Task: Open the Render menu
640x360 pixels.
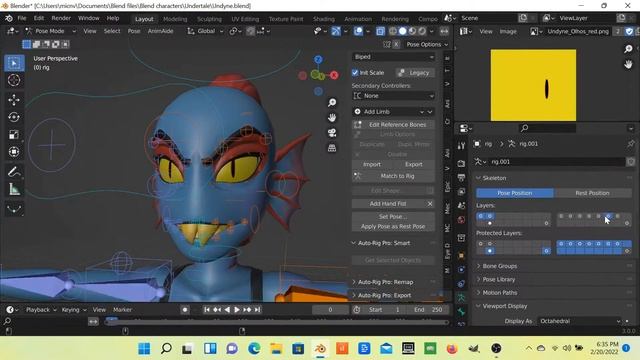Action: [x=61, y=18]
